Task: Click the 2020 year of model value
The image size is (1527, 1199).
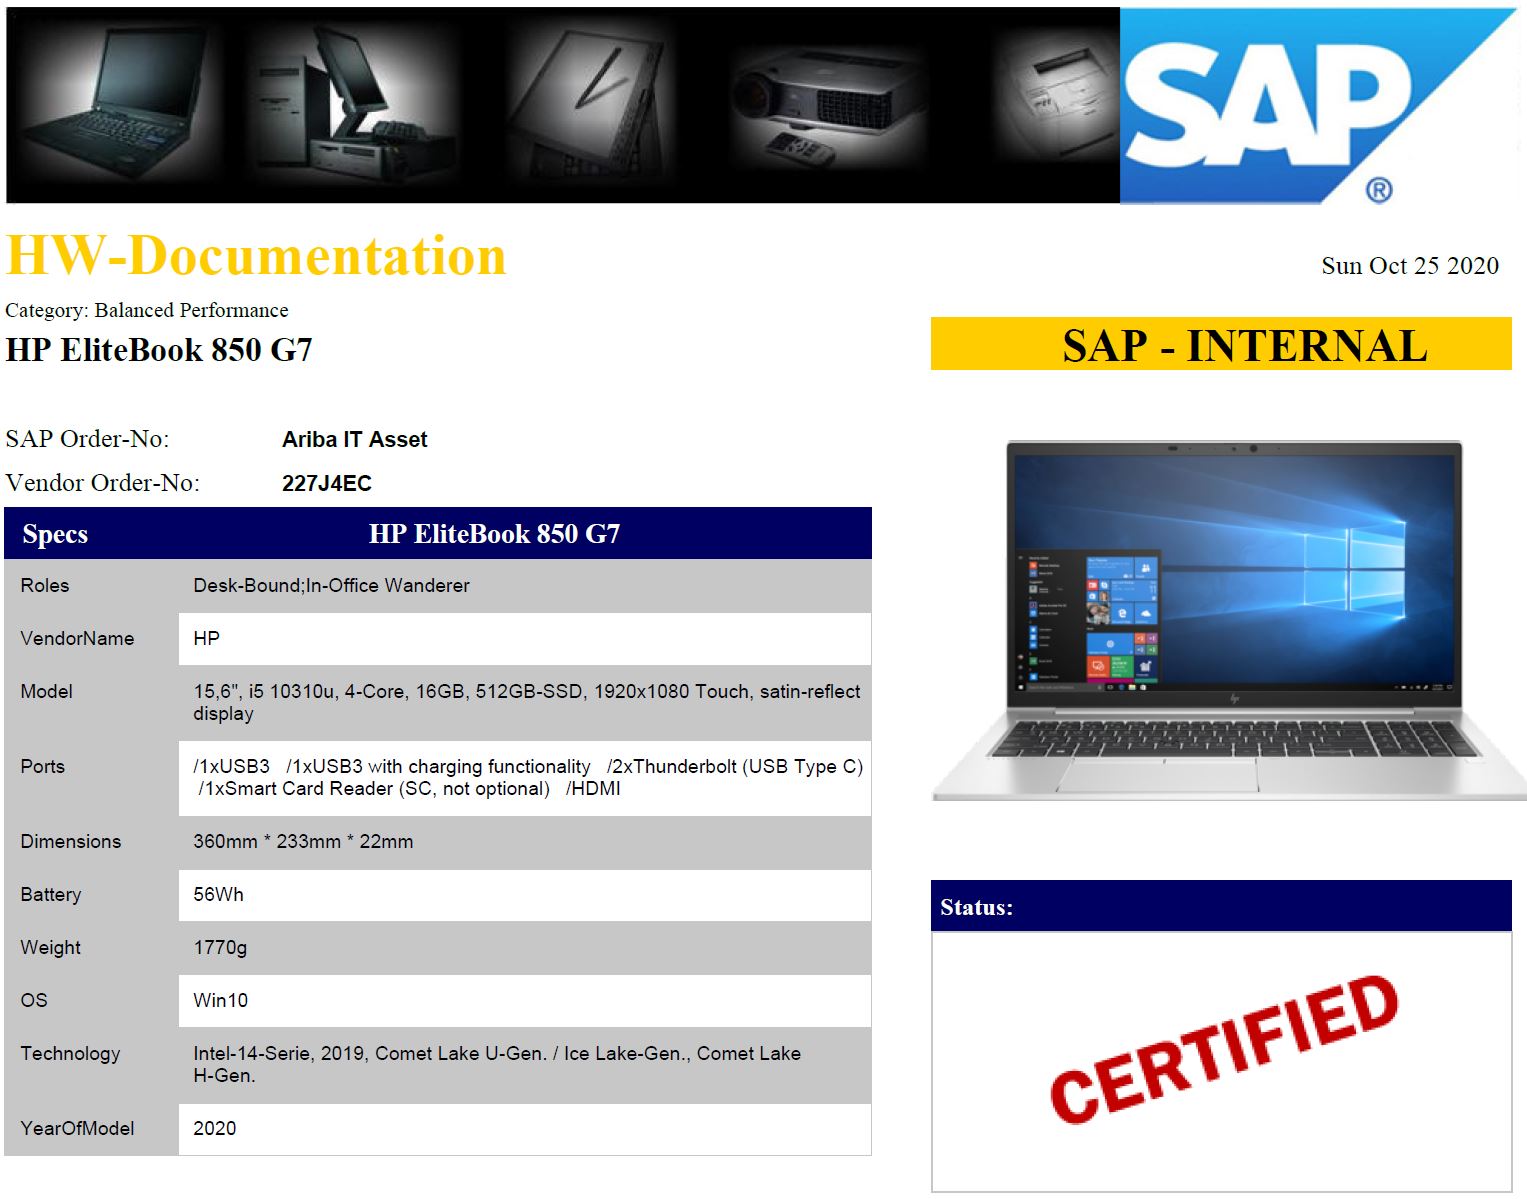Action: (x=214, y=1129)
